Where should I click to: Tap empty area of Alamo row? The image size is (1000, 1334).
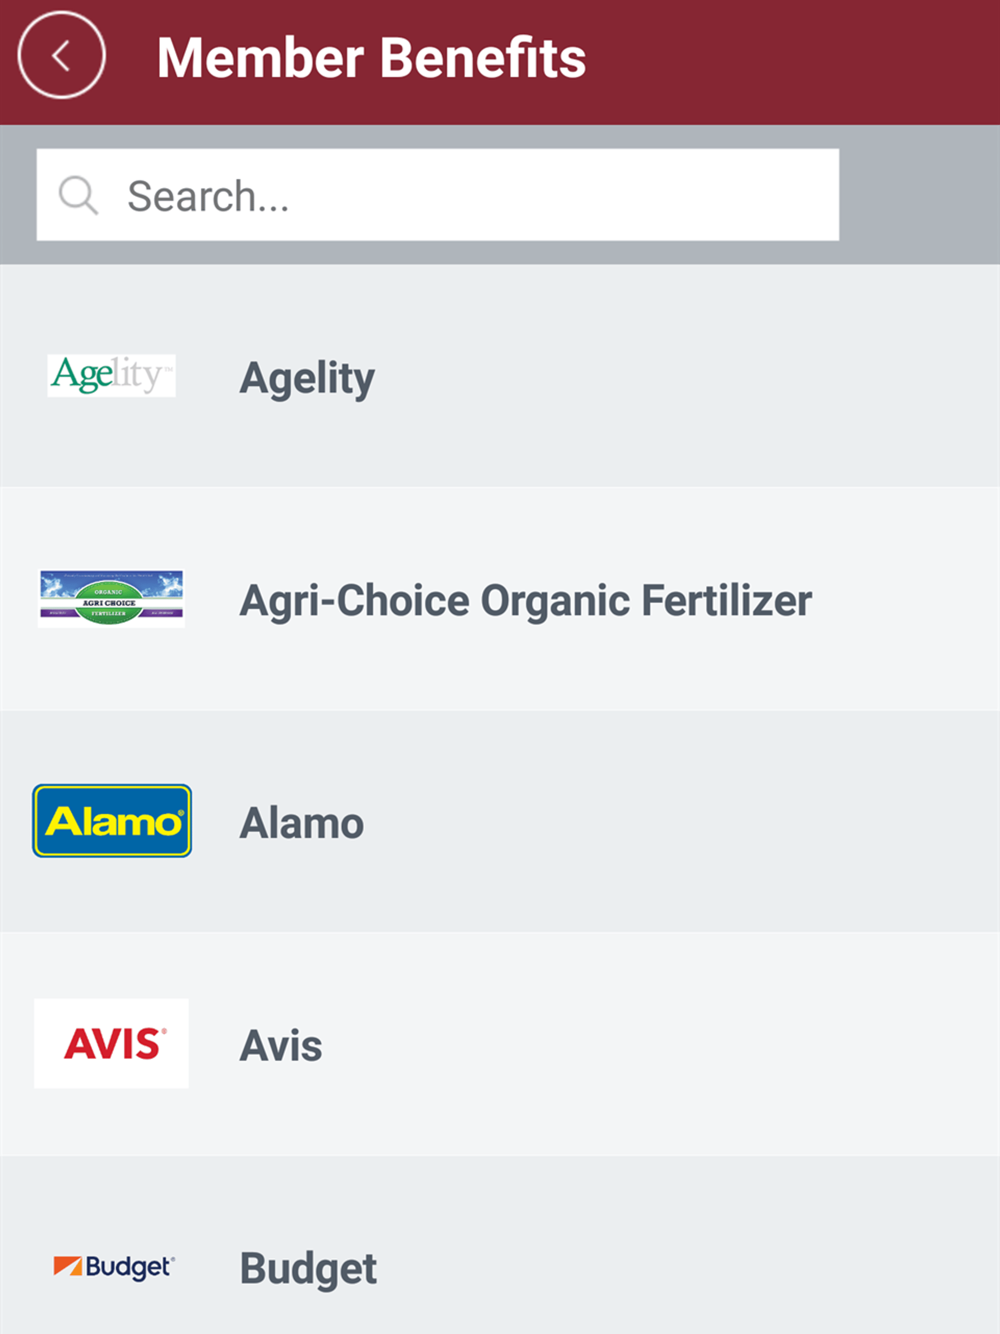coord(700,823)
